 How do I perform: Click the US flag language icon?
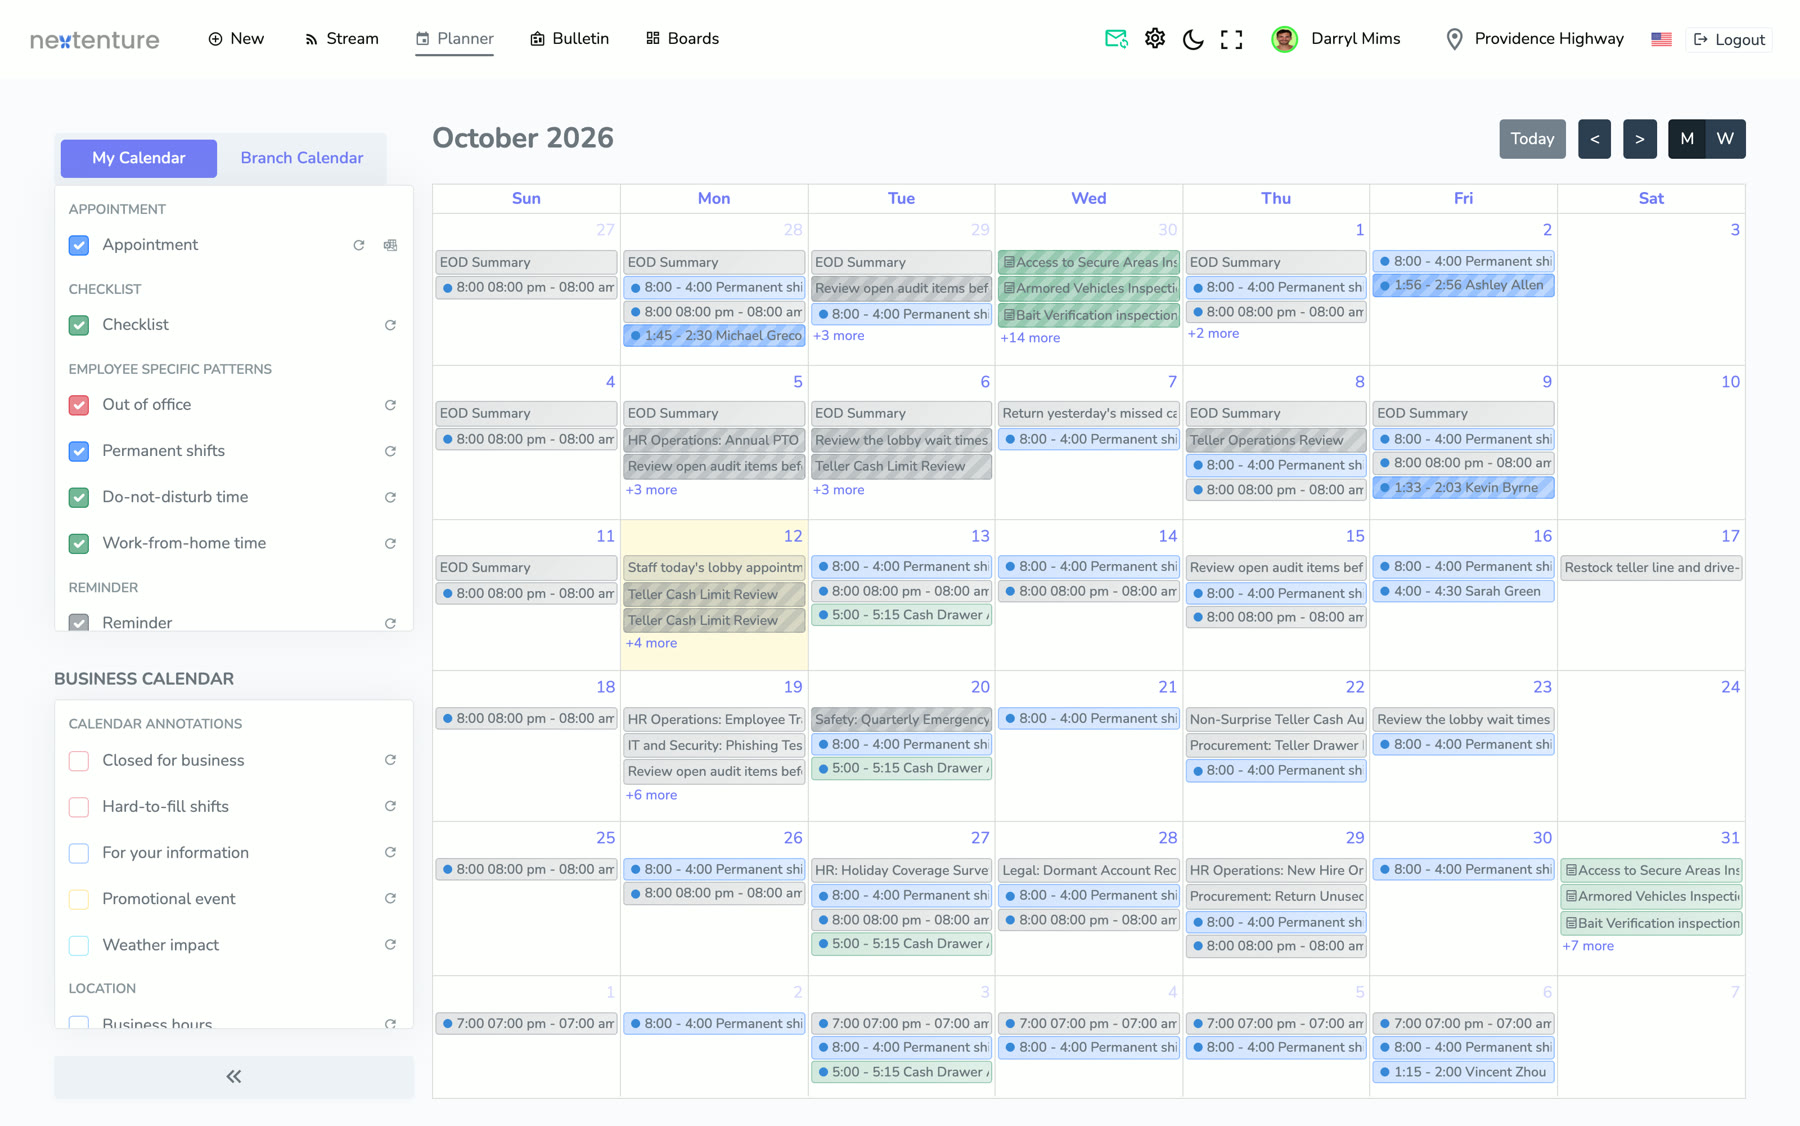1661,39
